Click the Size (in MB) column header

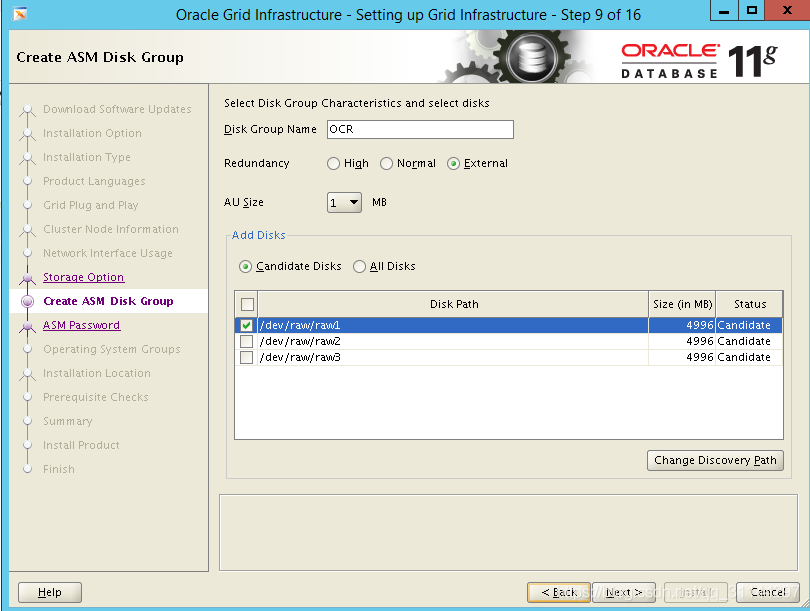click(x=682, y=304)
